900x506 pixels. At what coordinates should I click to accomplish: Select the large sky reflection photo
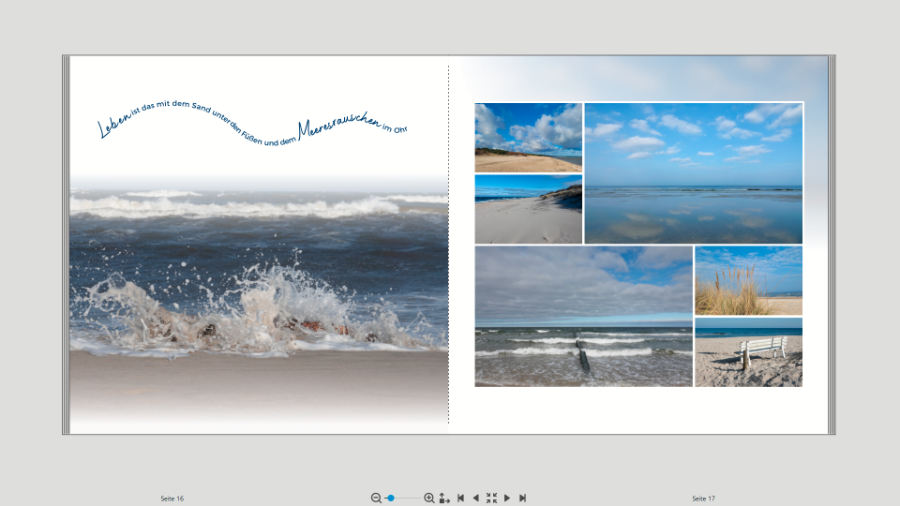(693, 173)
